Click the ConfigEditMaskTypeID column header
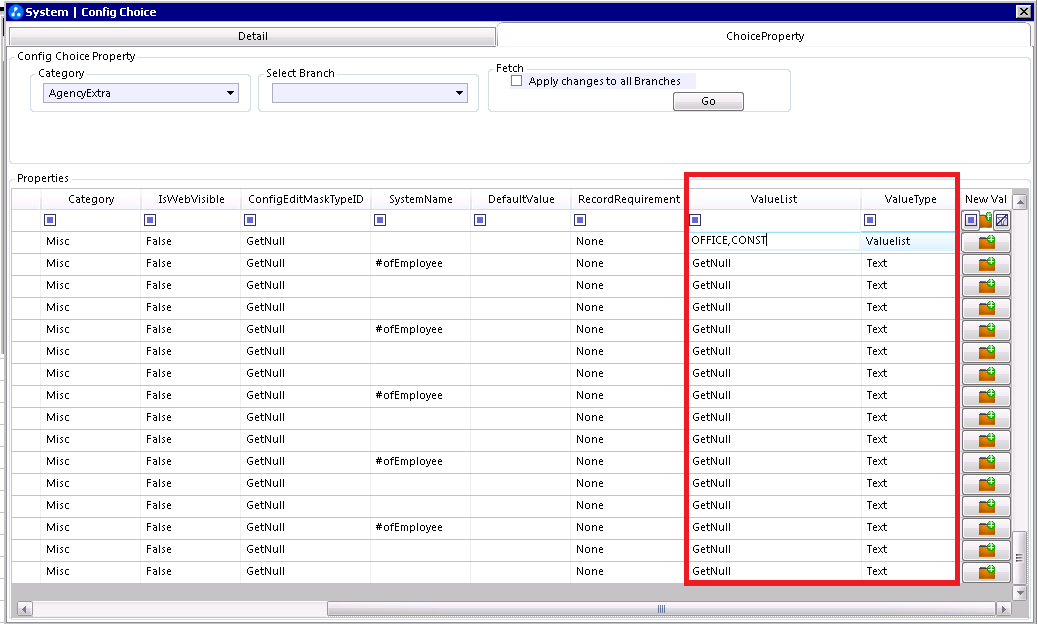The image size is (1037, 624). pyautogui.click(x=306, y=199)
